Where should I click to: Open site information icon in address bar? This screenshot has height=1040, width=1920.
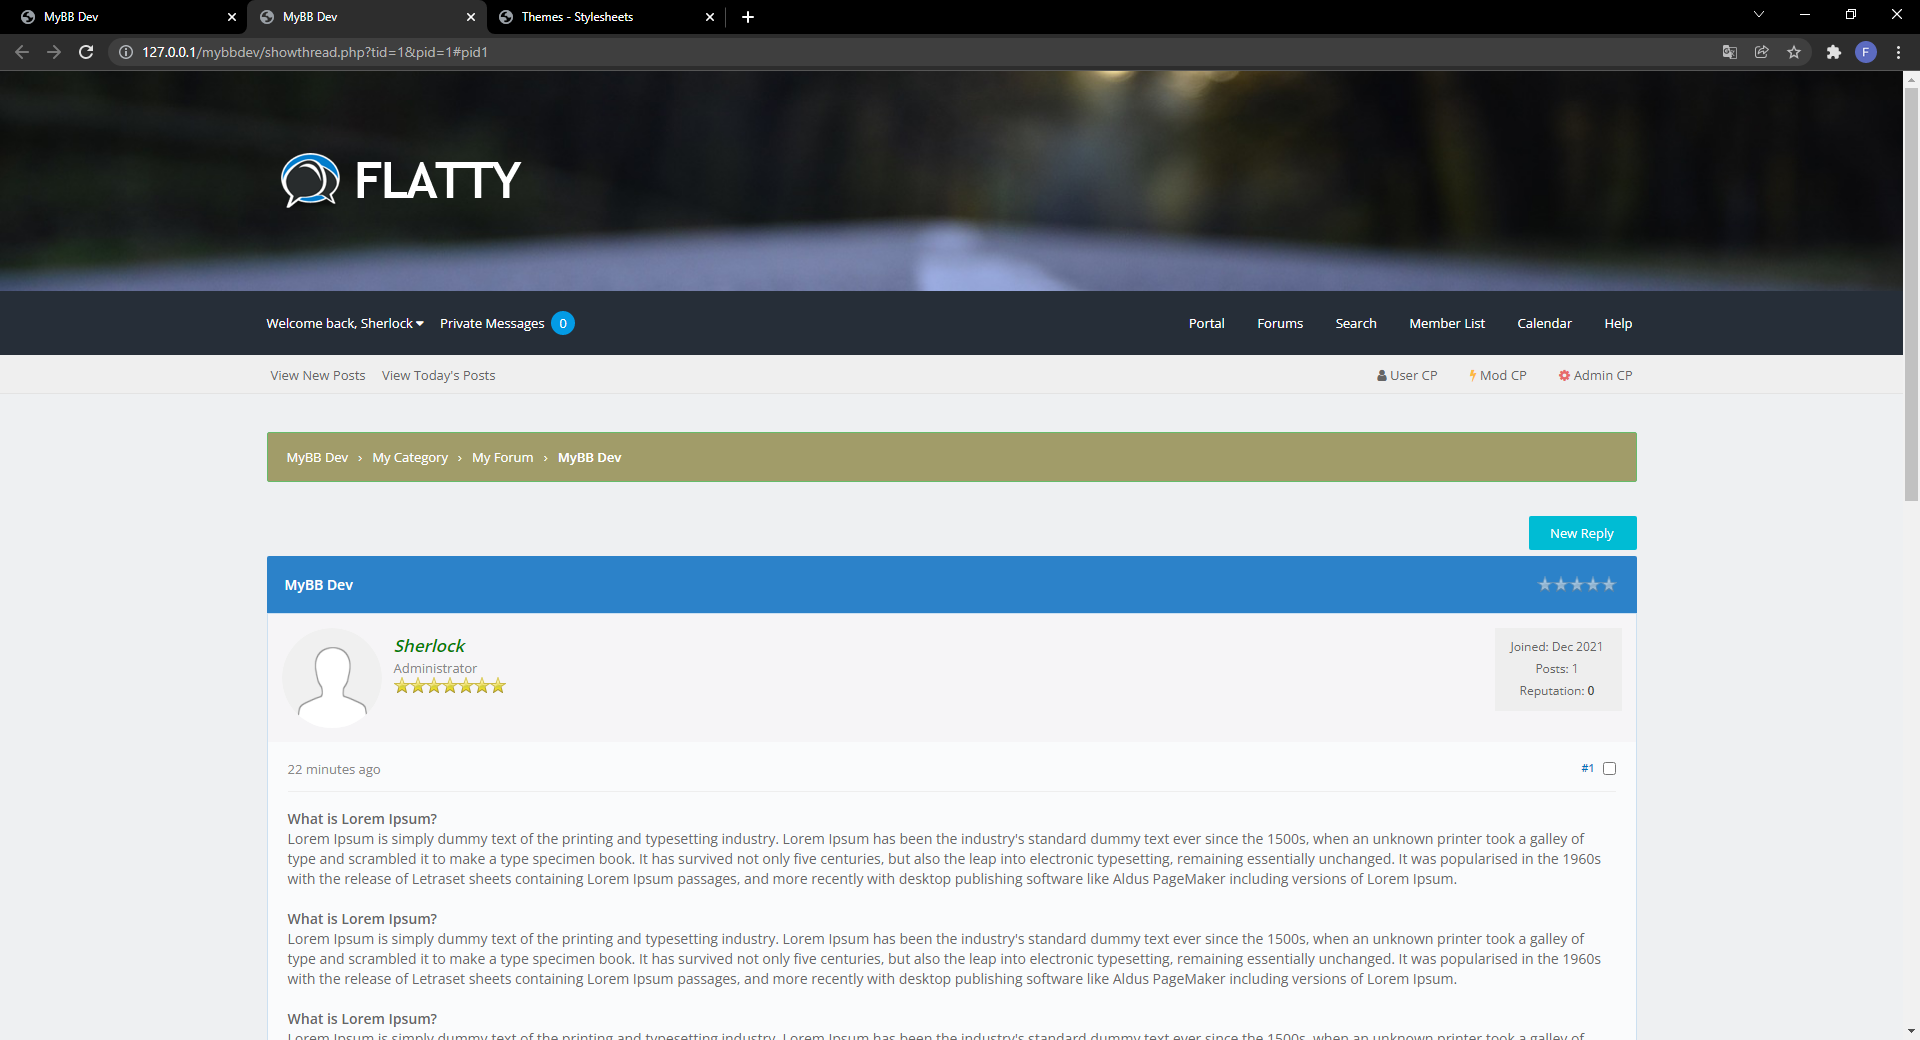pyautogui.click(x=126, y=52)
